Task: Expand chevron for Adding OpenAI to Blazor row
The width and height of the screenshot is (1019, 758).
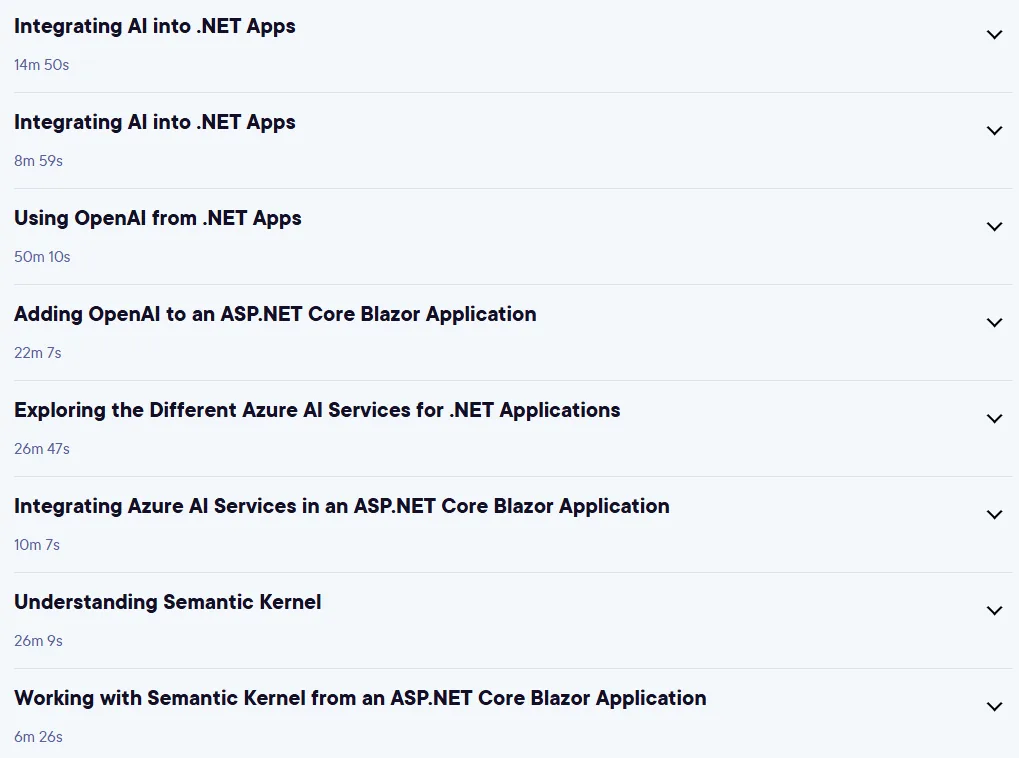Action: click(x=994, y=322)
